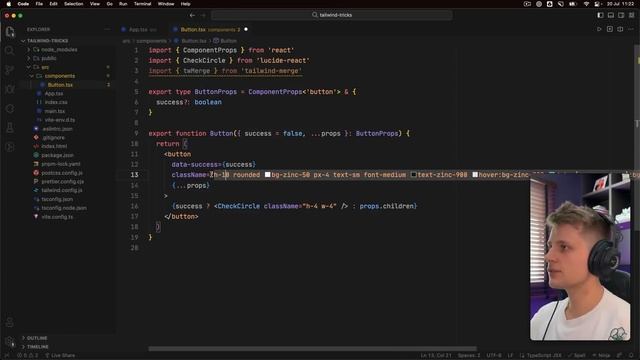The image size is (640, 360).
Task: Open the Extensions view in activity bar
Action: [10, 109]
